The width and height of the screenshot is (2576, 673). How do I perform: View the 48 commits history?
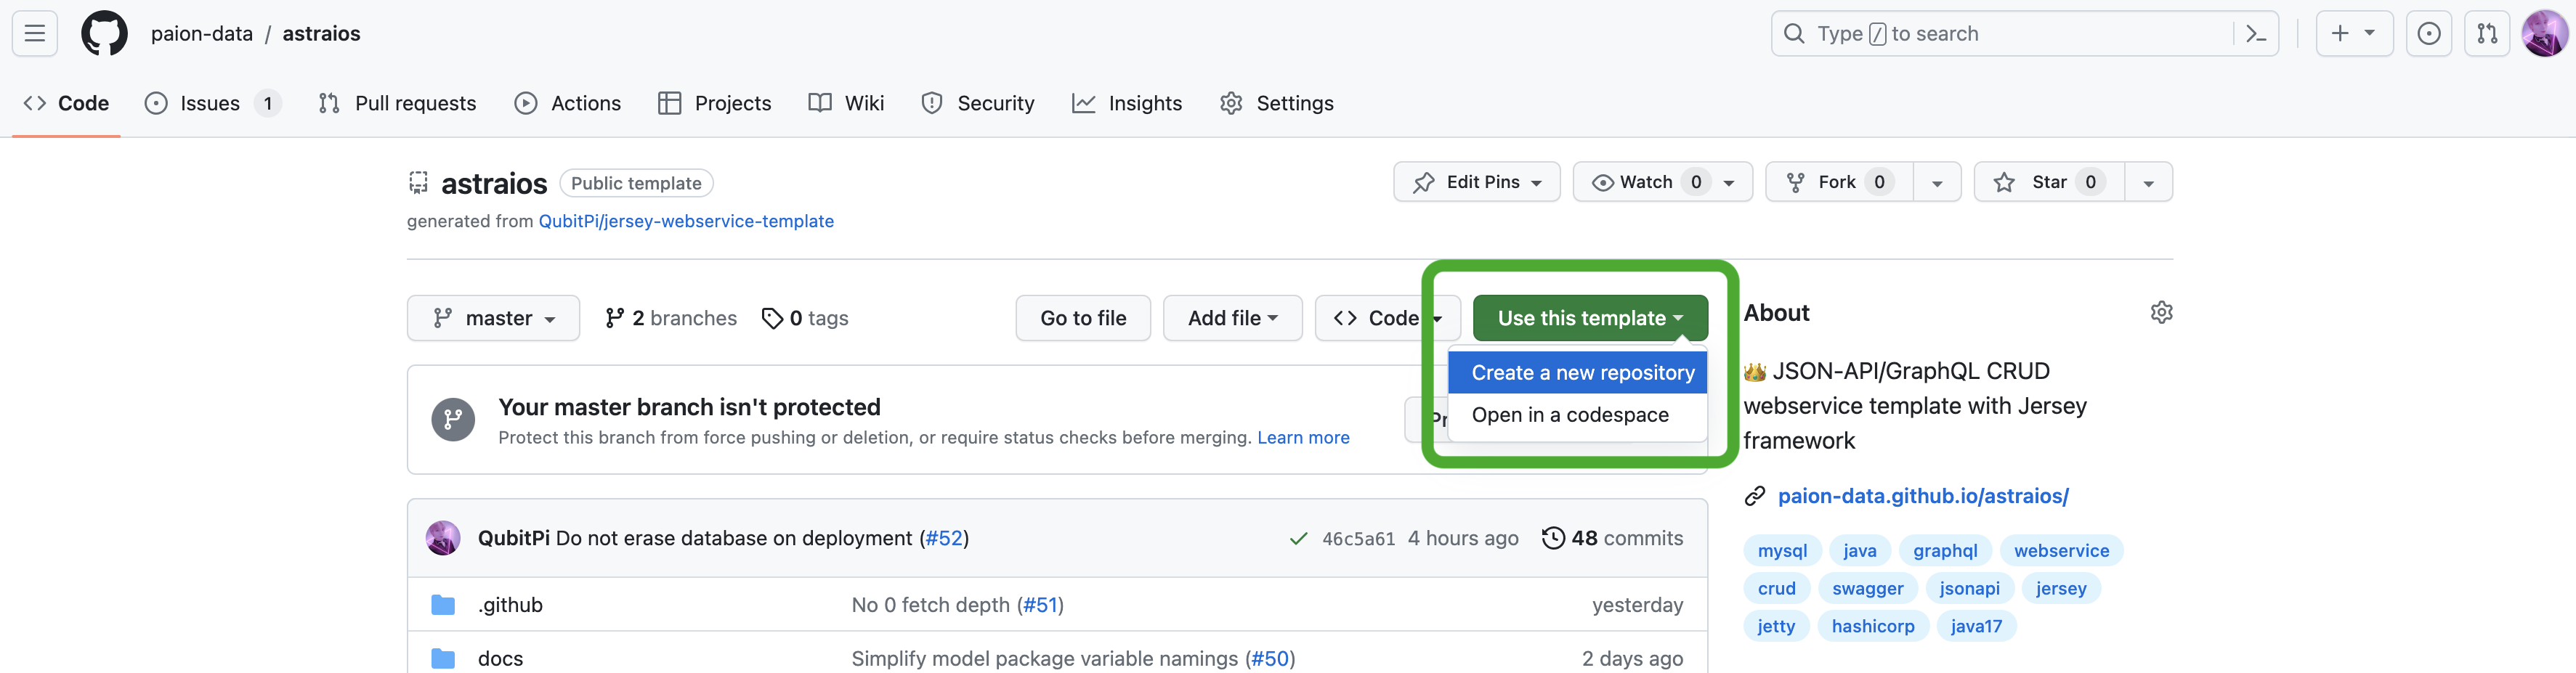coord(1612,538)
